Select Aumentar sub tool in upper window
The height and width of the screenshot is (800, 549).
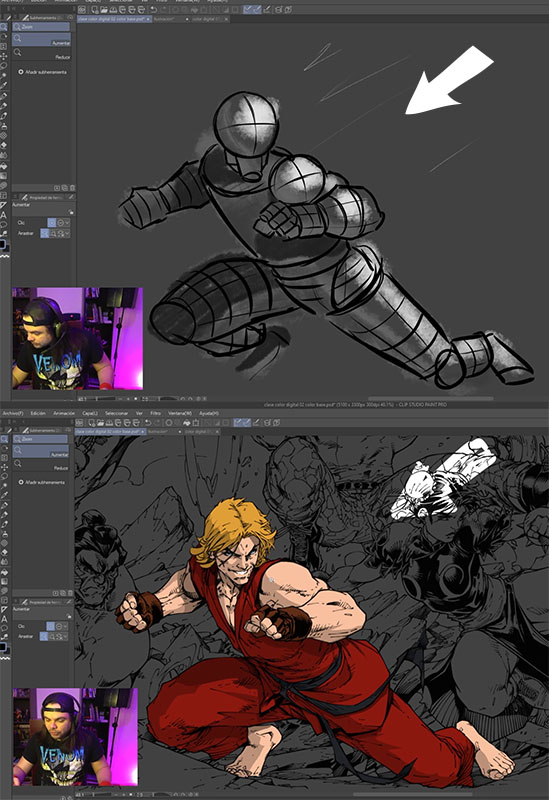41,39
